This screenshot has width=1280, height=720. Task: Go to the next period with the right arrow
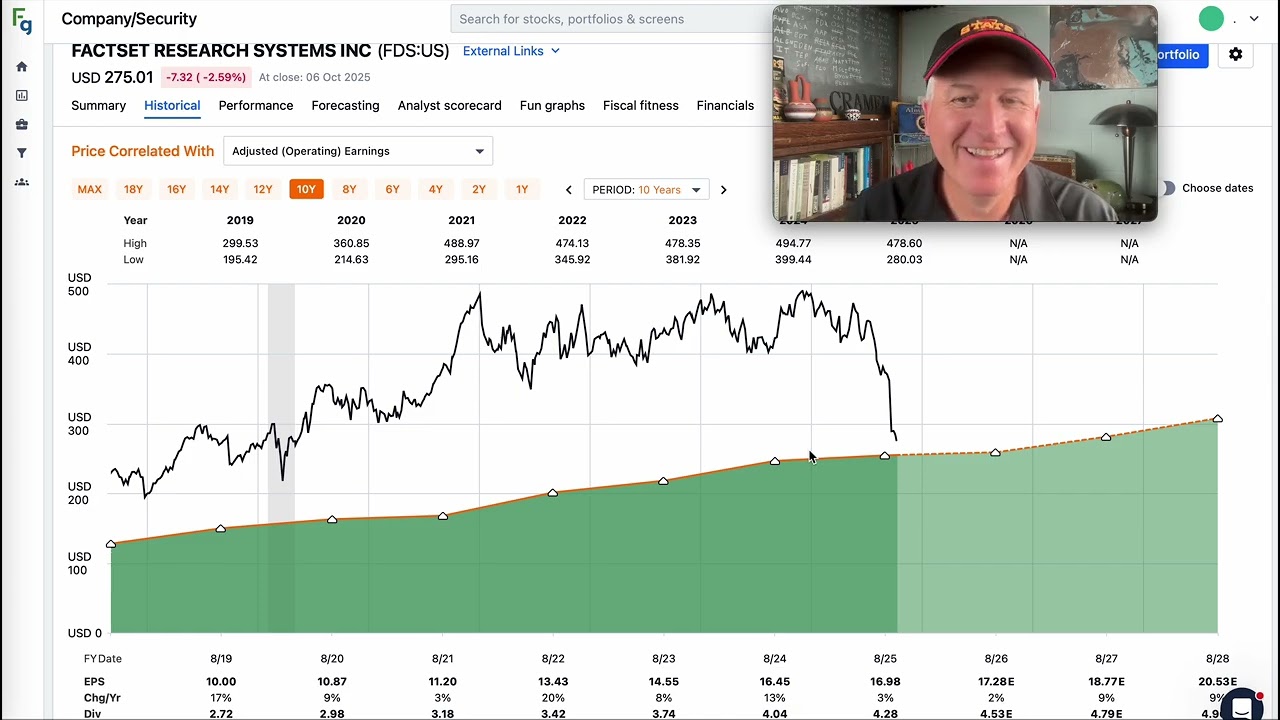pyautogui.click(x=723, y=190)
